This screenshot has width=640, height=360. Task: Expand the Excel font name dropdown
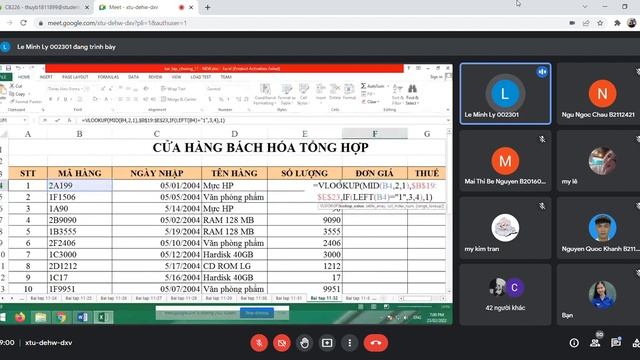tap(82, 89)
